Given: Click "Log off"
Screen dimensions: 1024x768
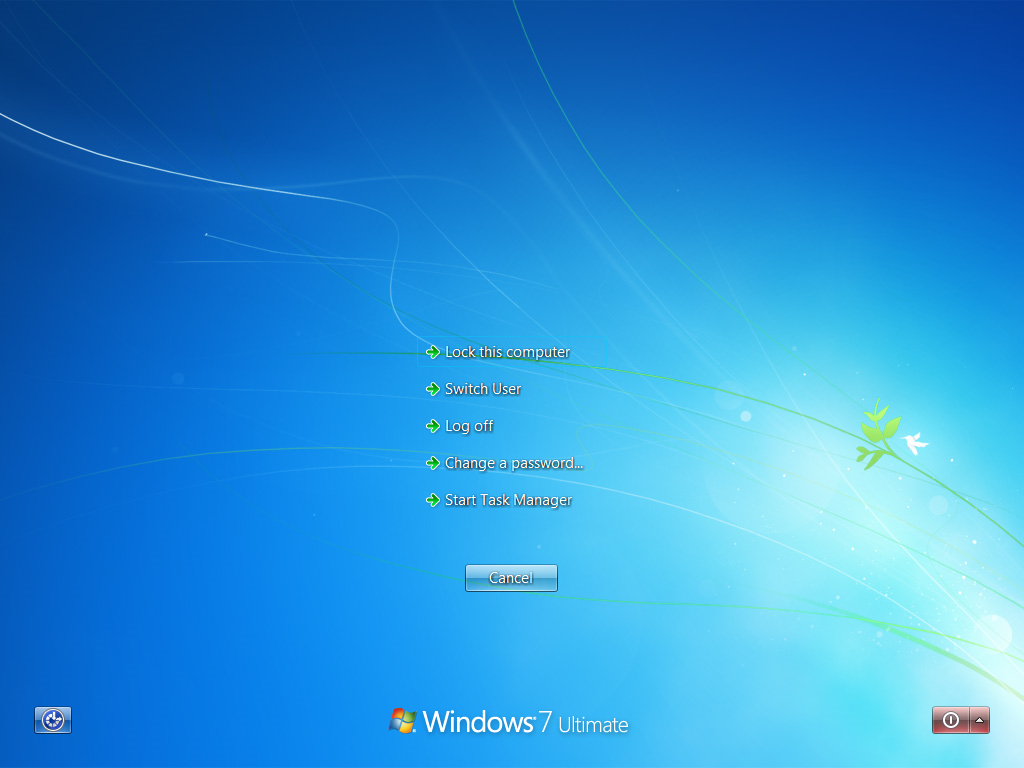Looking at the screenshot, I should pyautogui.click(x=467, y=426).
